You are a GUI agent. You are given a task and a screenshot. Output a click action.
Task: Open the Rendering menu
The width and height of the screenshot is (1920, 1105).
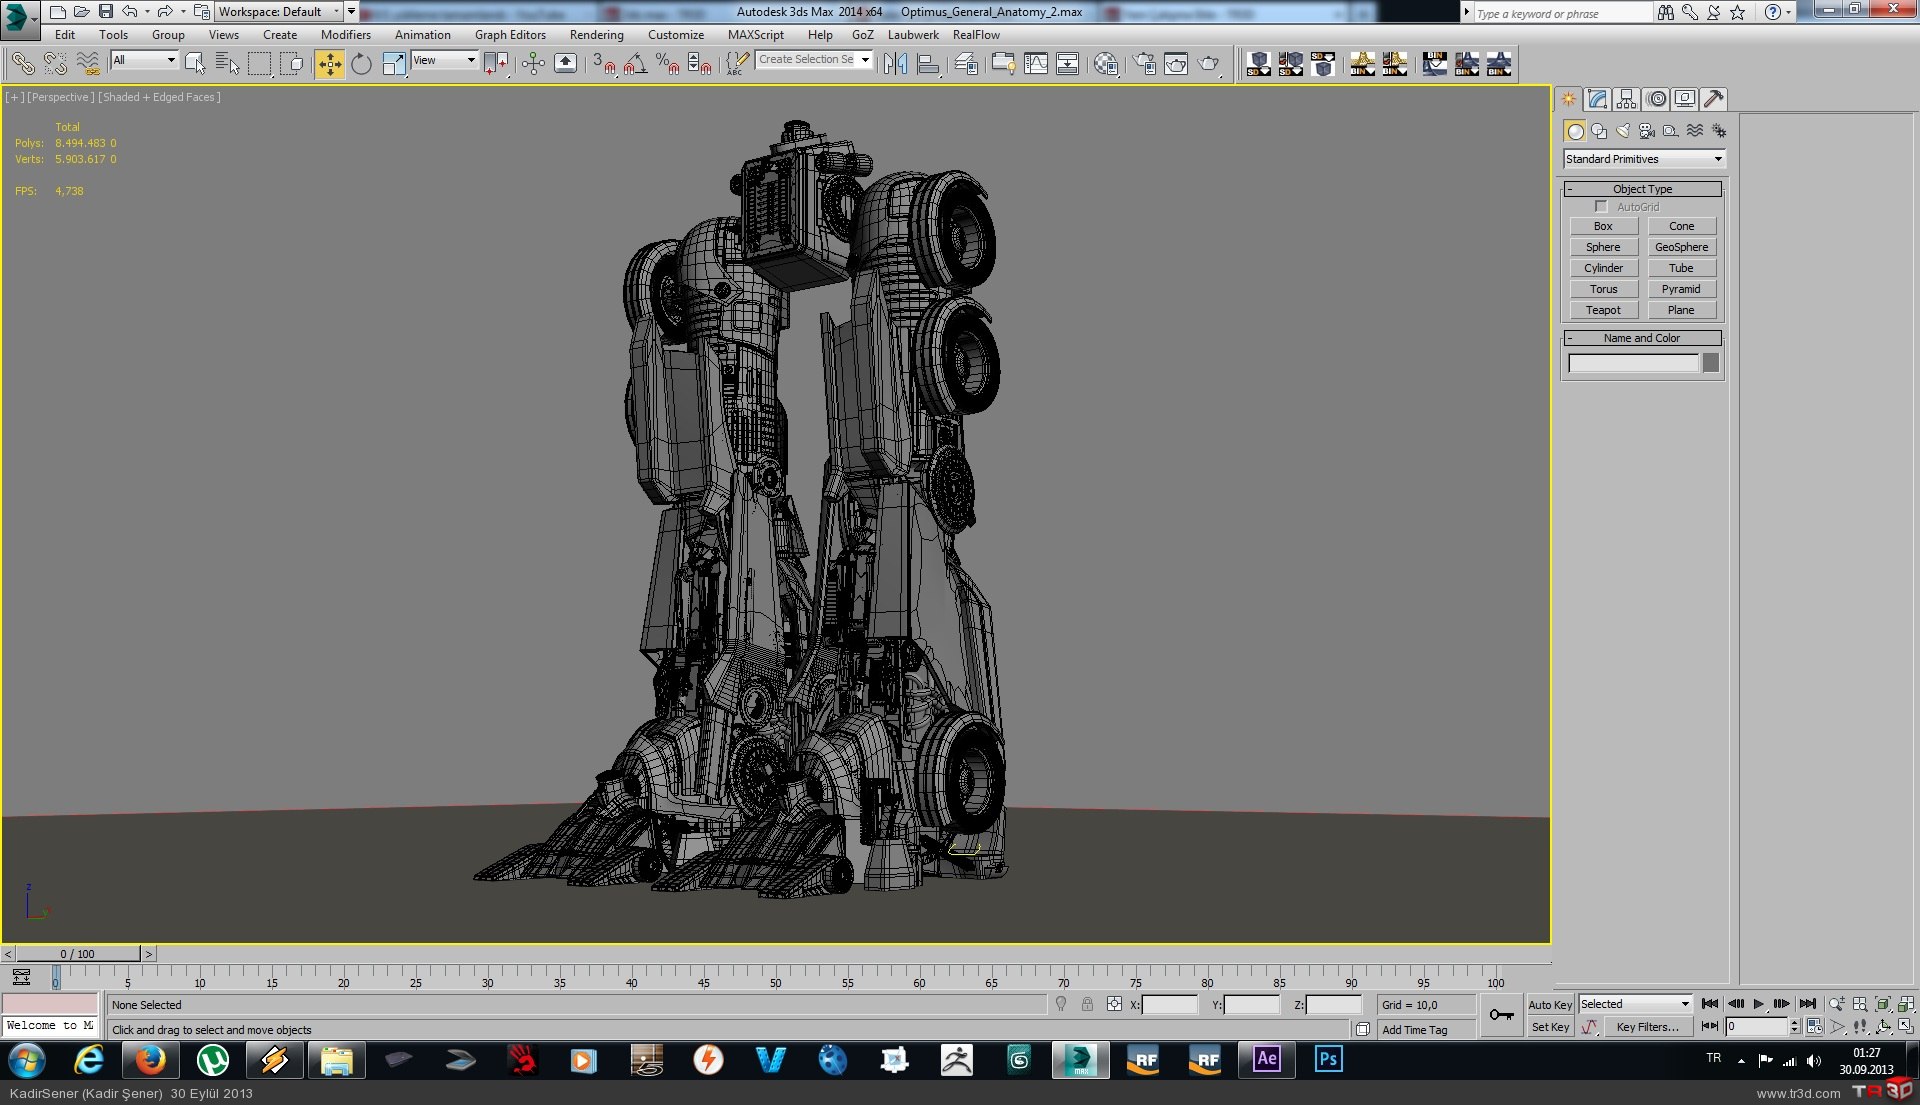pos(597,35)
